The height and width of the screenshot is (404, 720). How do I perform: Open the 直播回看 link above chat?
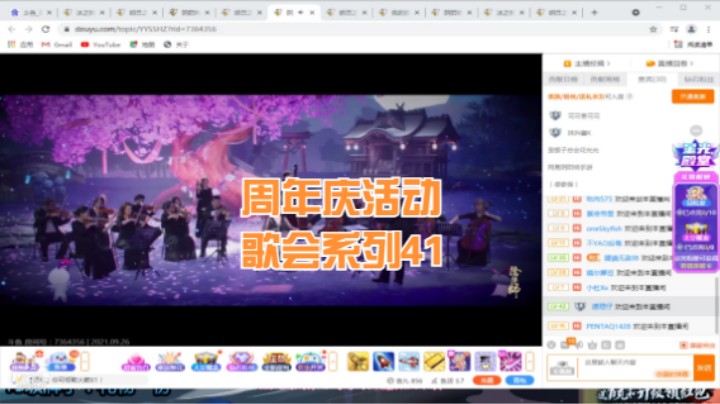coord(669,63)
